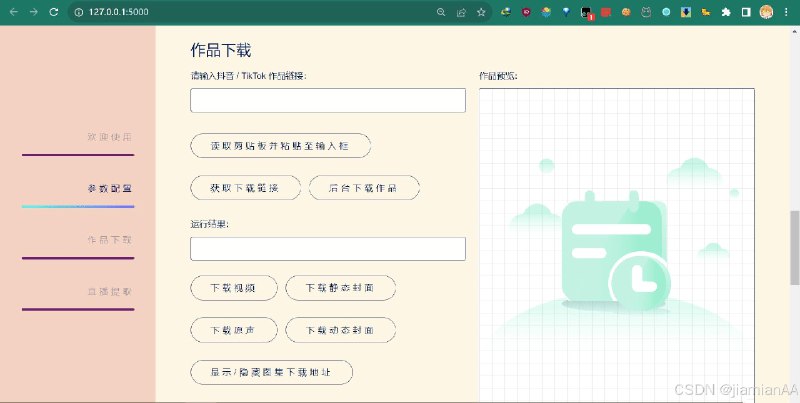Toggle 显示/隐藏图集下载地址 button
Viewport: 800px width, 403px height.
(x=271, y=372)
